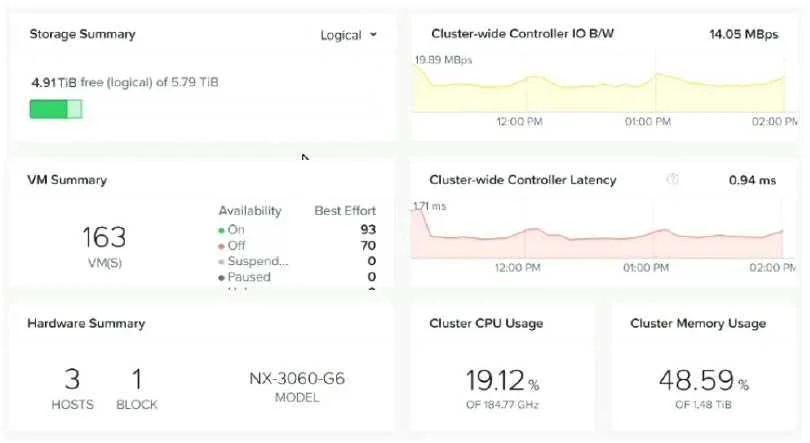Screen dimensions: 810x443
Task: Click the green On status dot
Action: [x=221, y=230]
